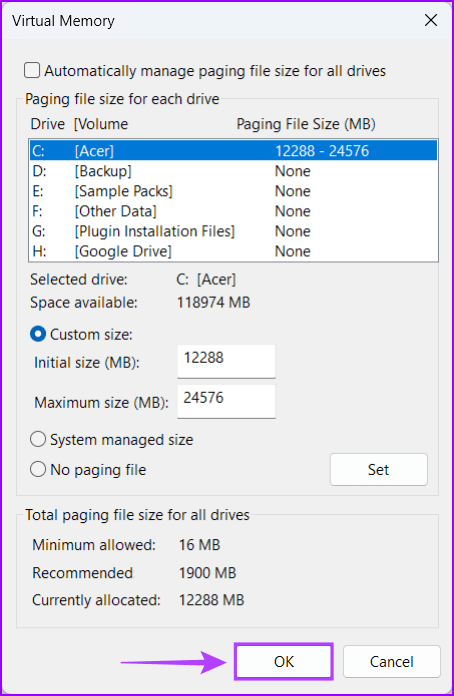Viewport: 454px width, 696px height.
Task: Choose the System managed size option
Action: (x=38, y=440)
